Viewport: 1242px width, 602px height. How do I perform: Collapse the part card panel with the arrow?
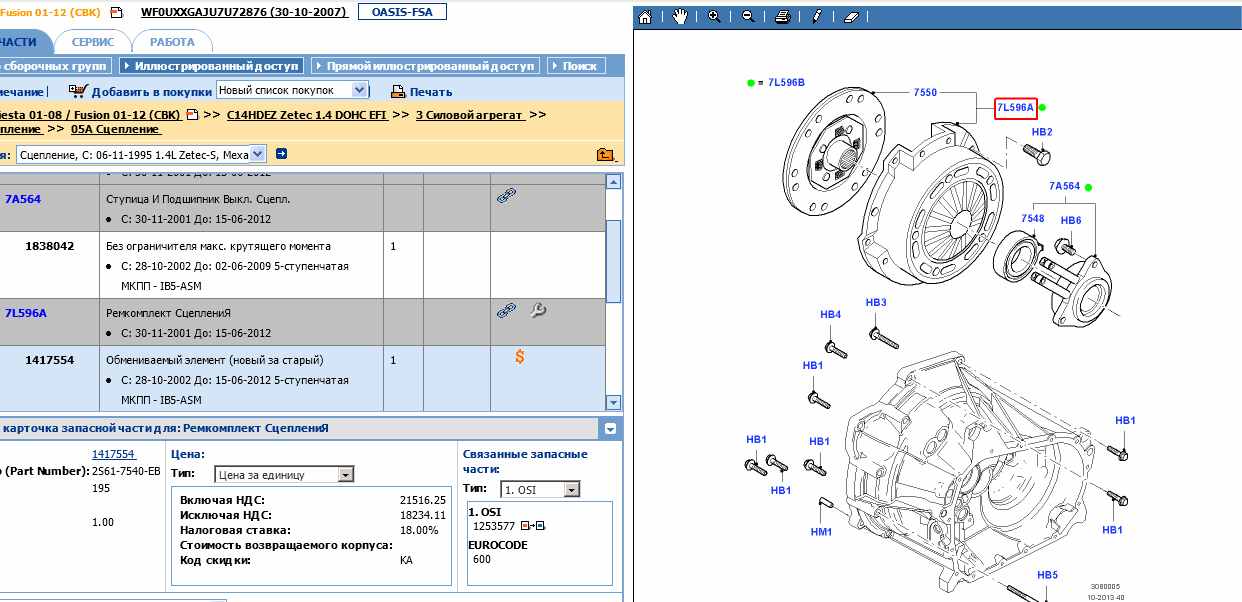click(610, 429)
